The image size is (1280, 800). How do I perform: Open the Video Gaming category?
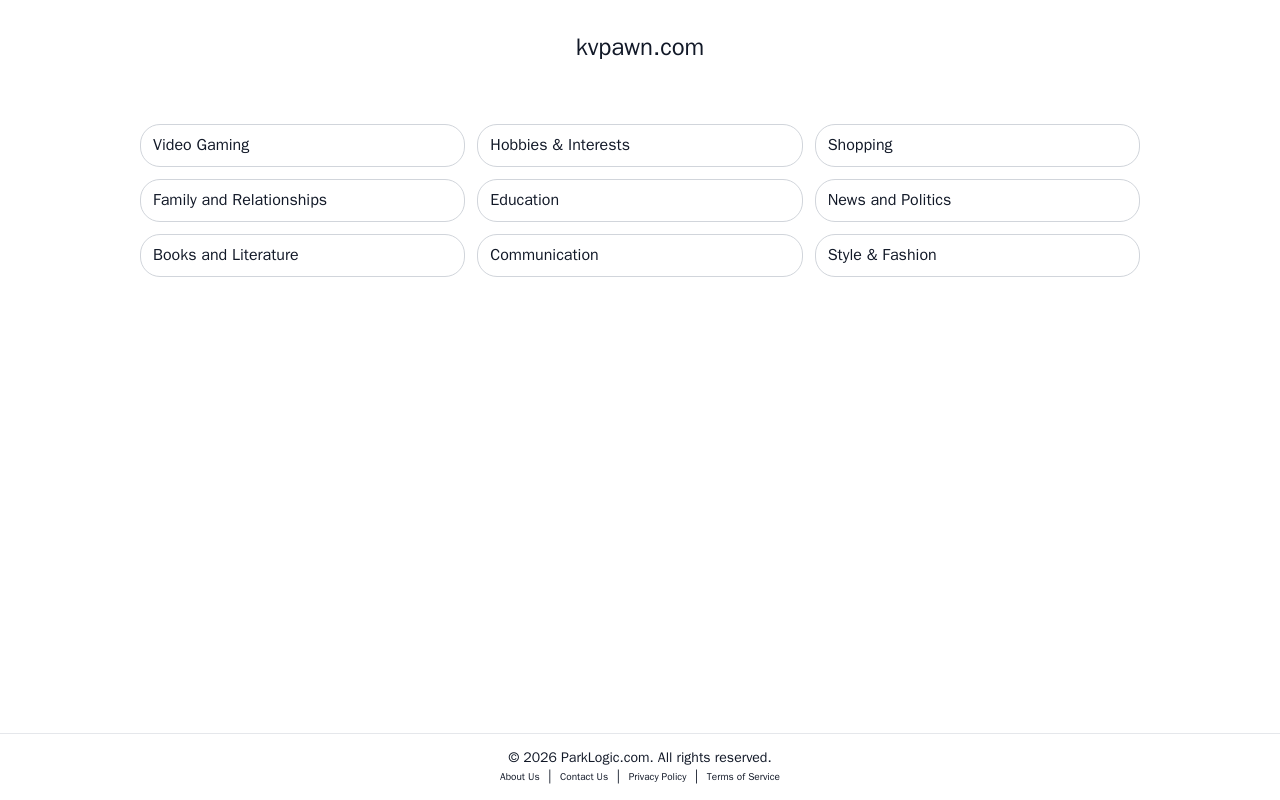click(x=302, y=145)
